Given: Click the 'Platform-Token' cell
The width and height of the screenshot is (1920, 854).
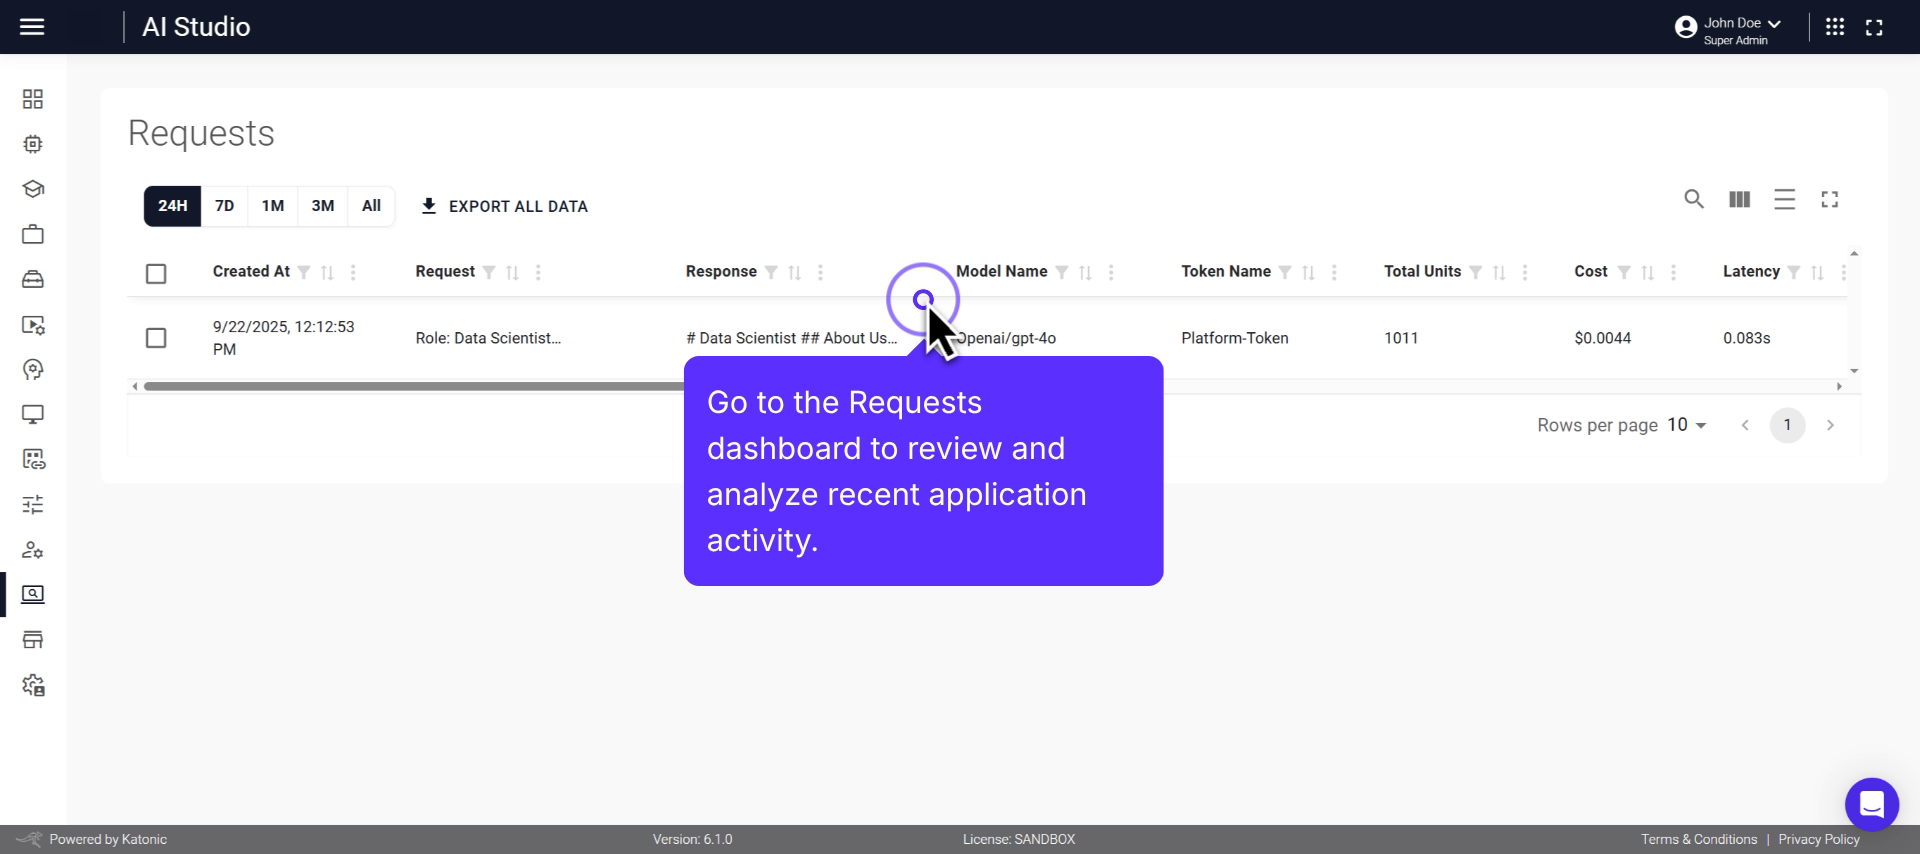Looking at the screenshot, I should [x=1235, y=338].
